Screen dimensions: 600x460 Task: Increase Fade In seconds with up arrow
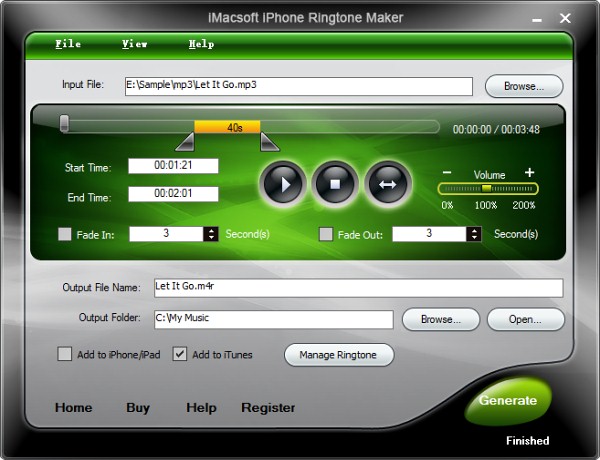211,230
